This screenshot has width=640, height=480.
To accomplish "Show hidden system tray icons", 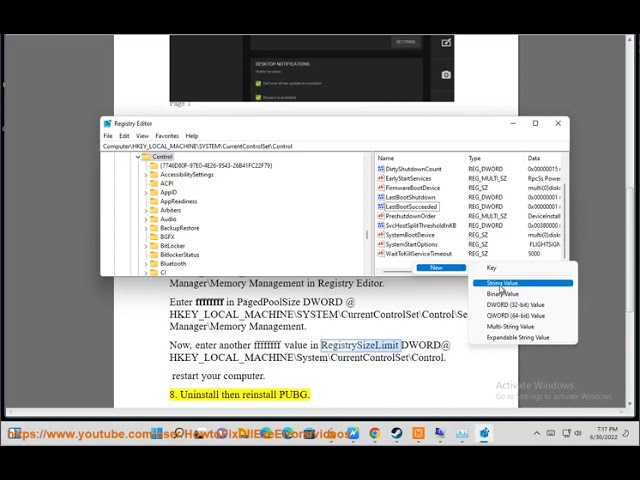I will tap(537, 433).
